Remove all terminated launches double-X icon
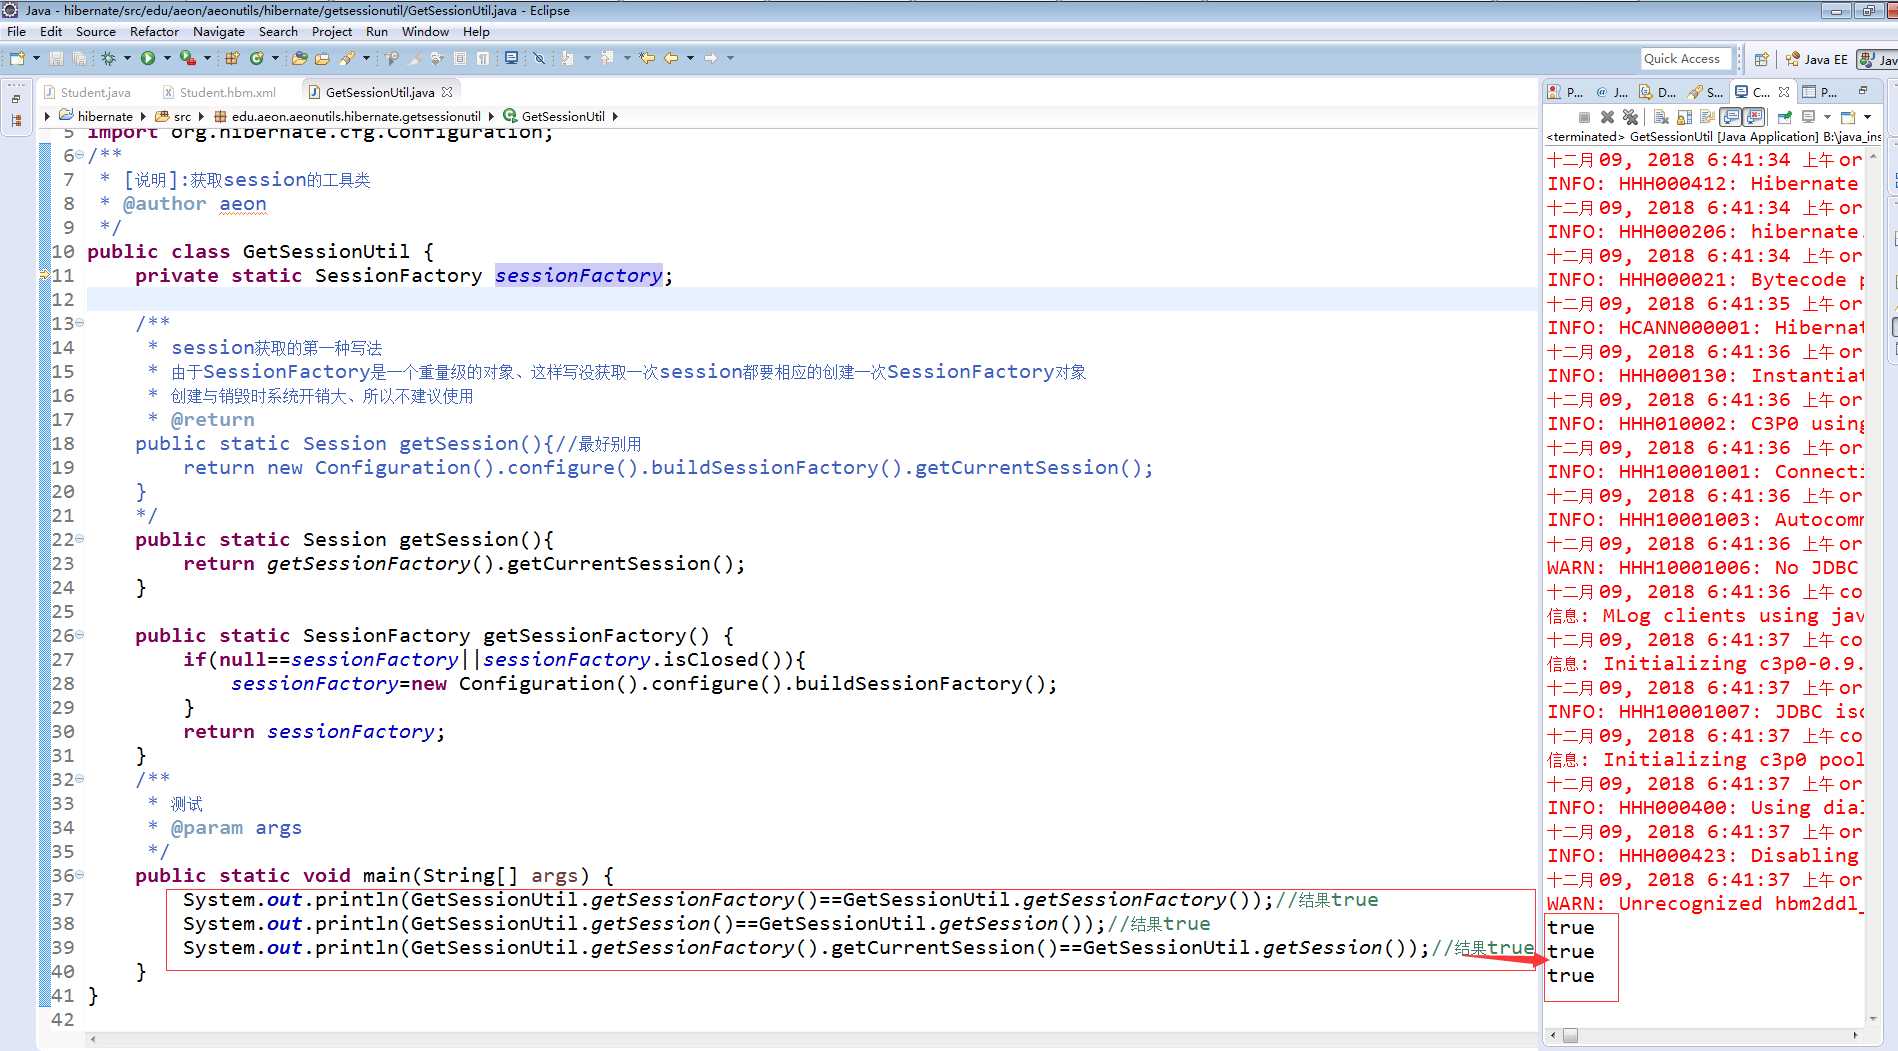1898x1051 pixels. point(1630,117)
